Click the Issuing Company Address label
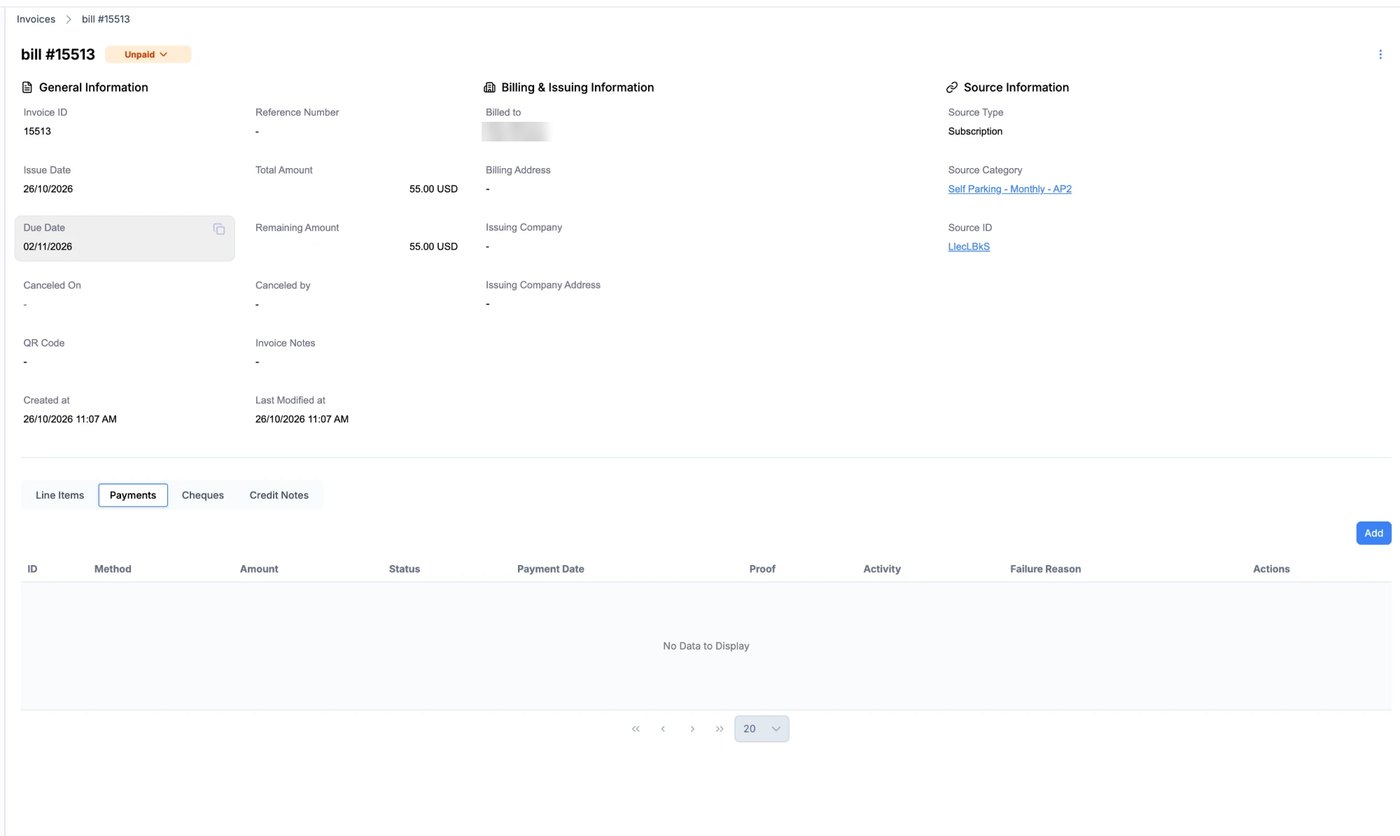This screenshot has width=1400, height=836. (543, 285)
